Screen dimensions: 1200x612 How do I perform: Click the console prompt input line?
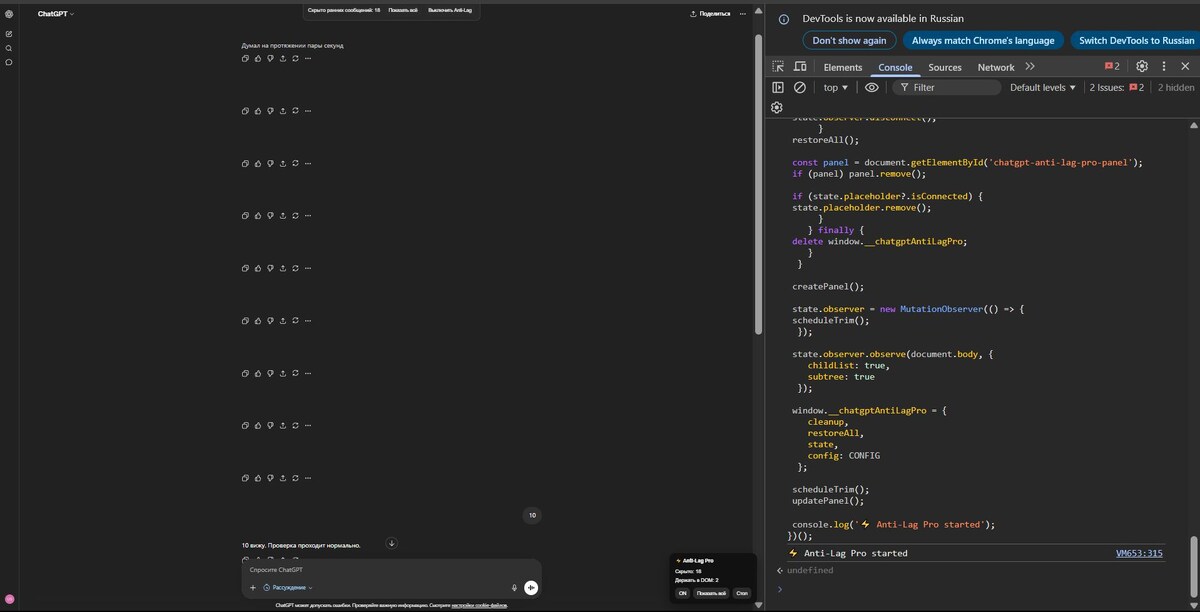click(x=980, y=589)
